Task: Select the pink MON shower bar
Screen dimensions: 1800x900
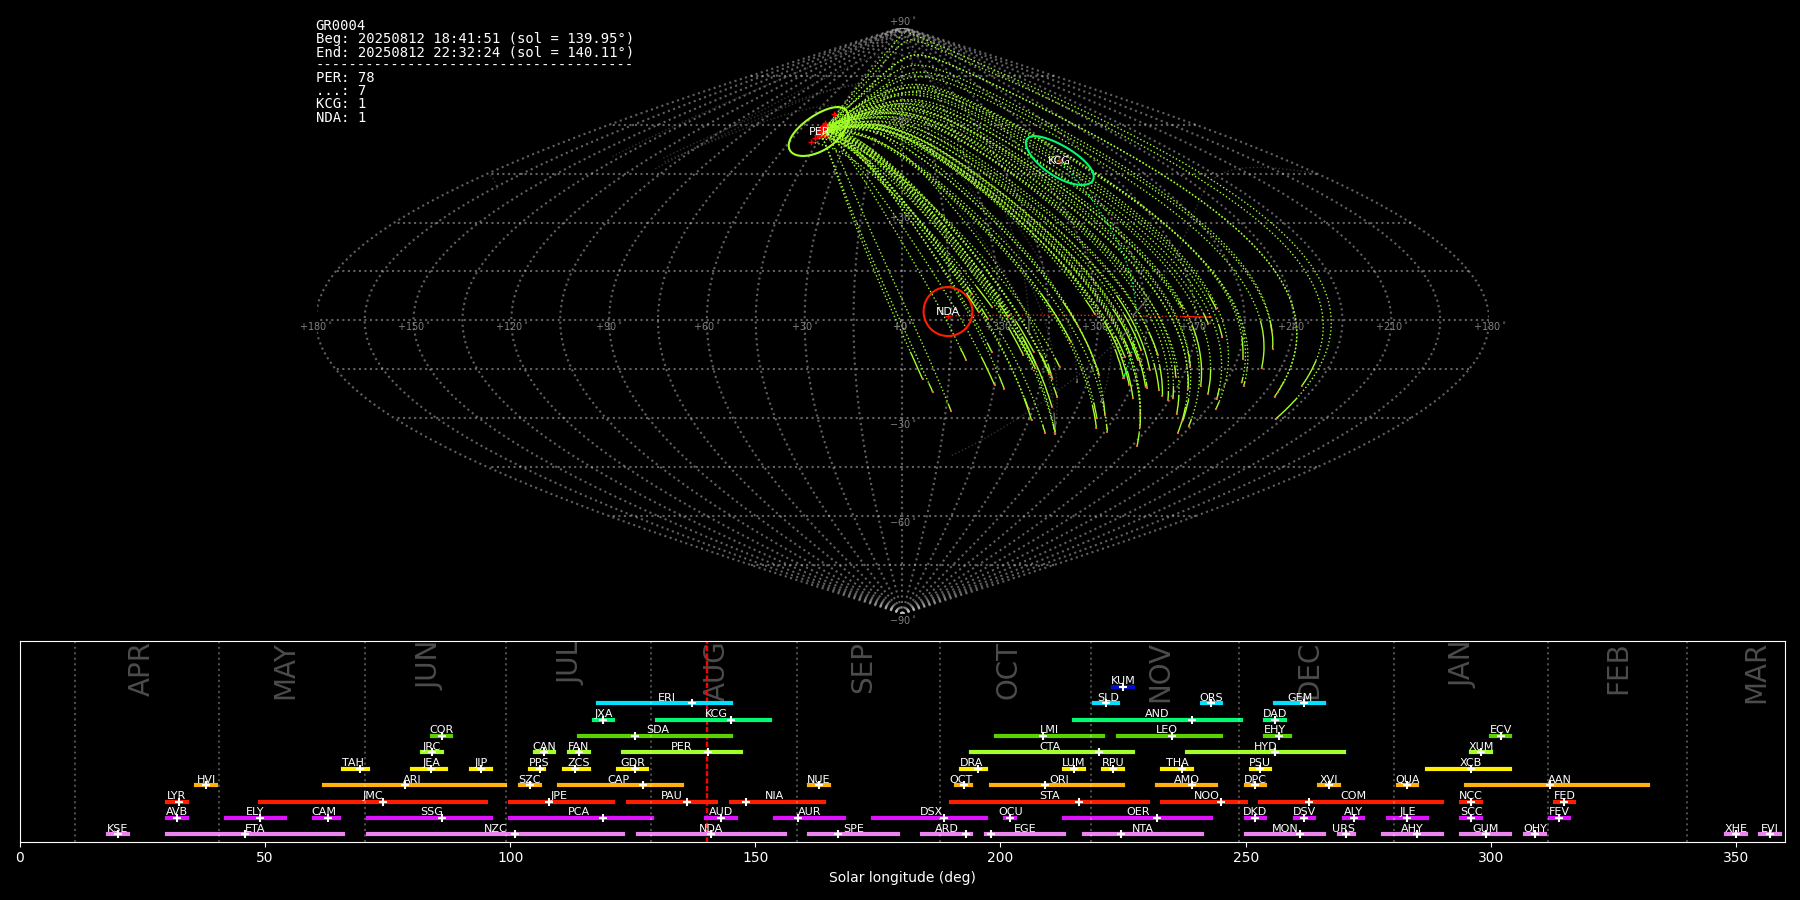Action: [1285, 834]
